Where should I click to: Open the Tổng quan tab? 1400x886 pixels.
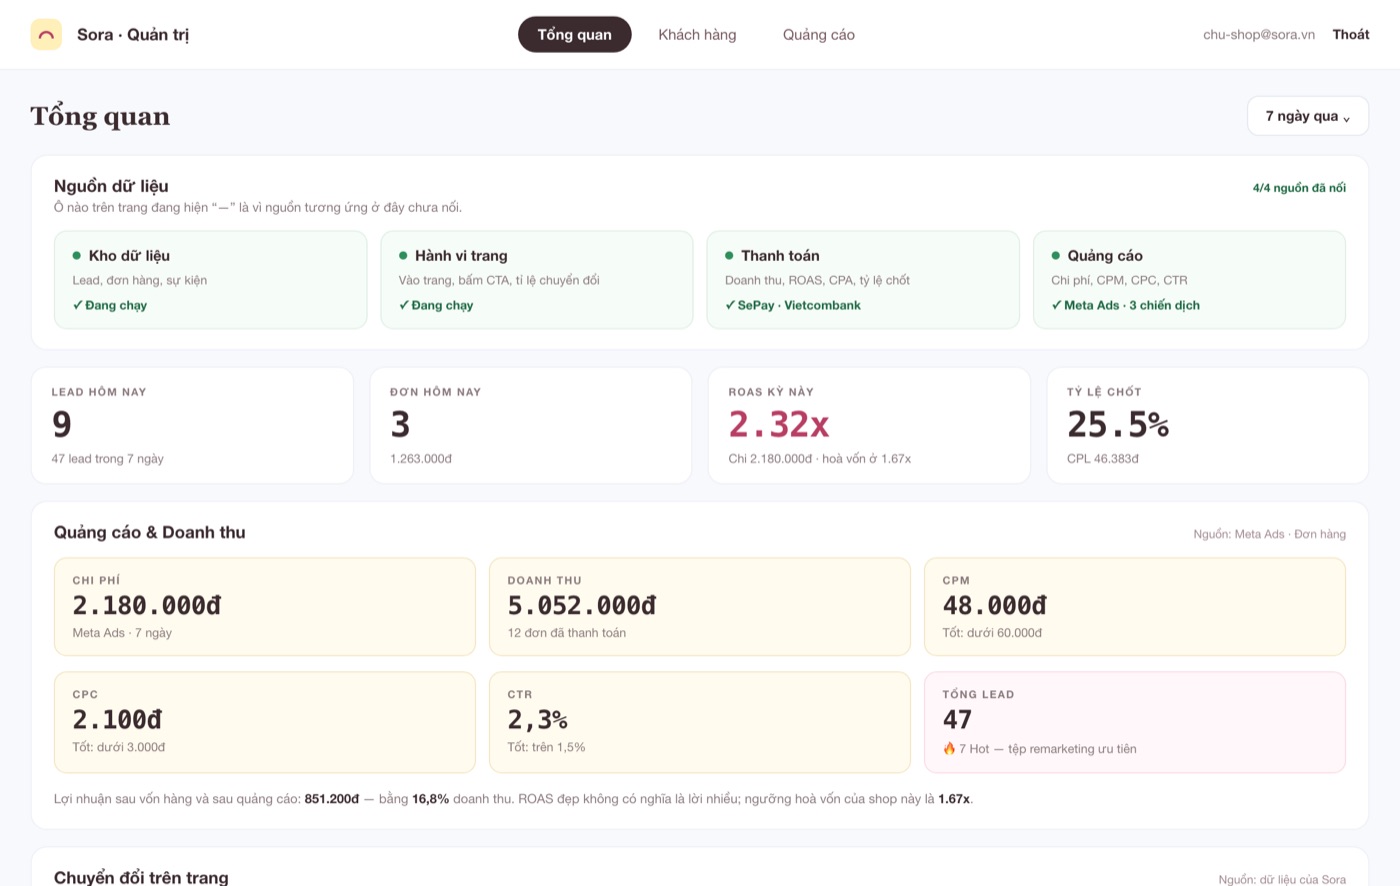pyautogui.click(x=574, y=35)
